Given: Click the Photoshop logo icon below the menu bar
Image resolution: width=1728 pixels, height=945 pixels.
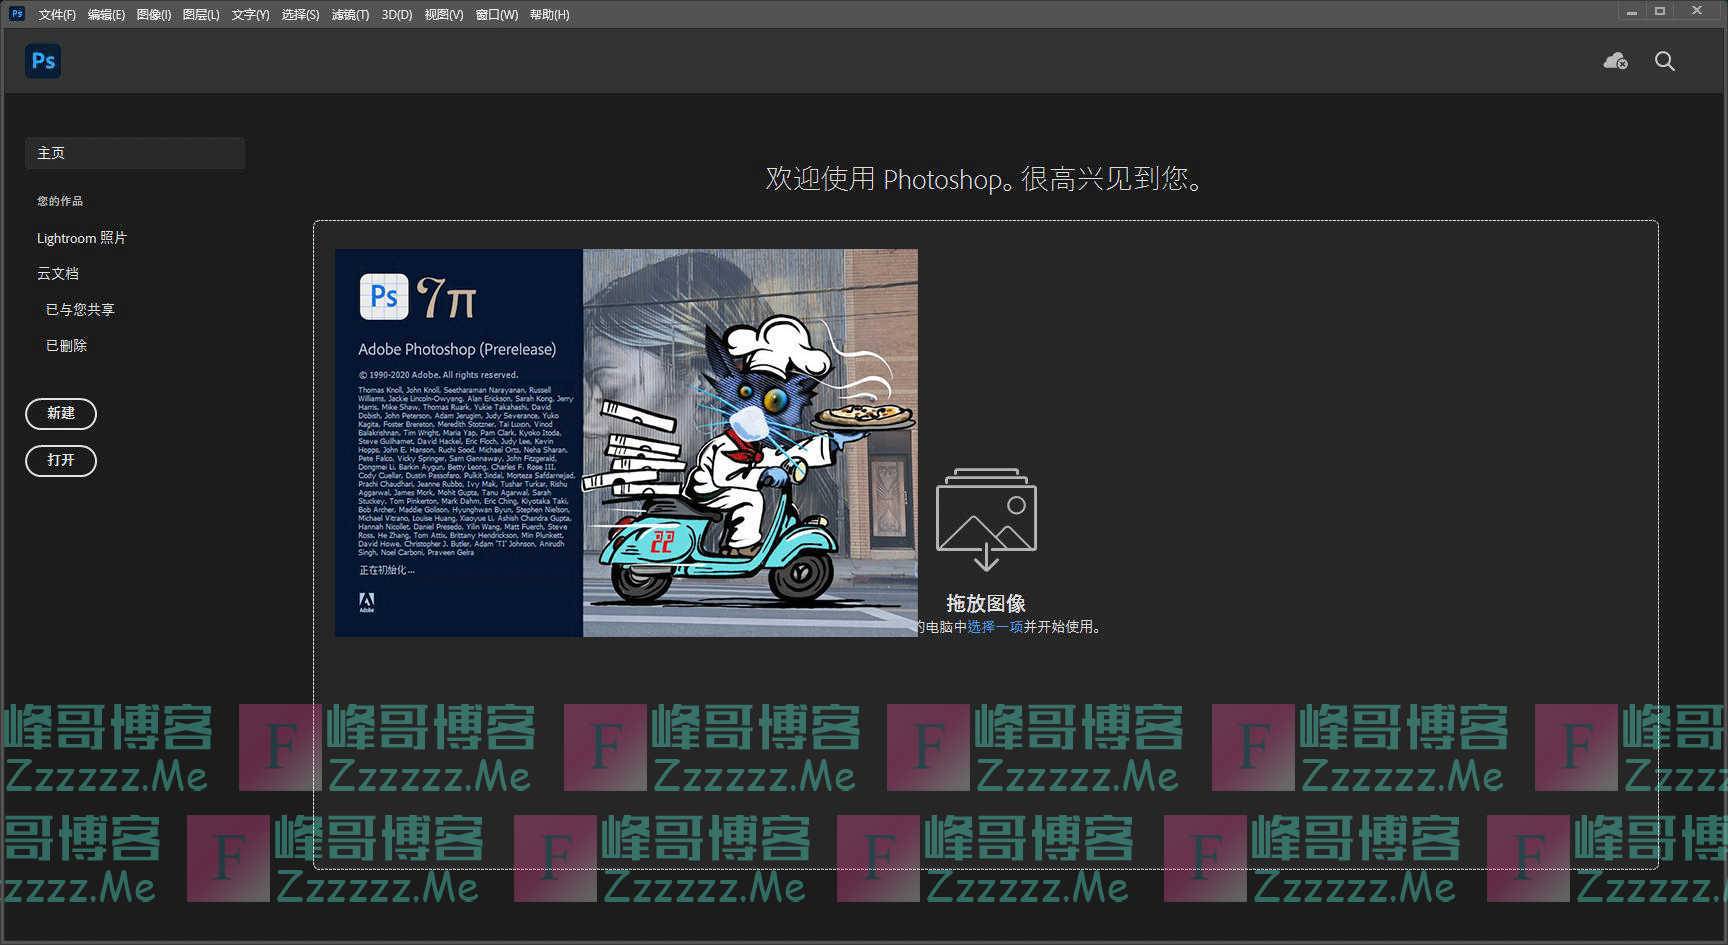Looking at the screenshot, I should [x=42, y=61].
